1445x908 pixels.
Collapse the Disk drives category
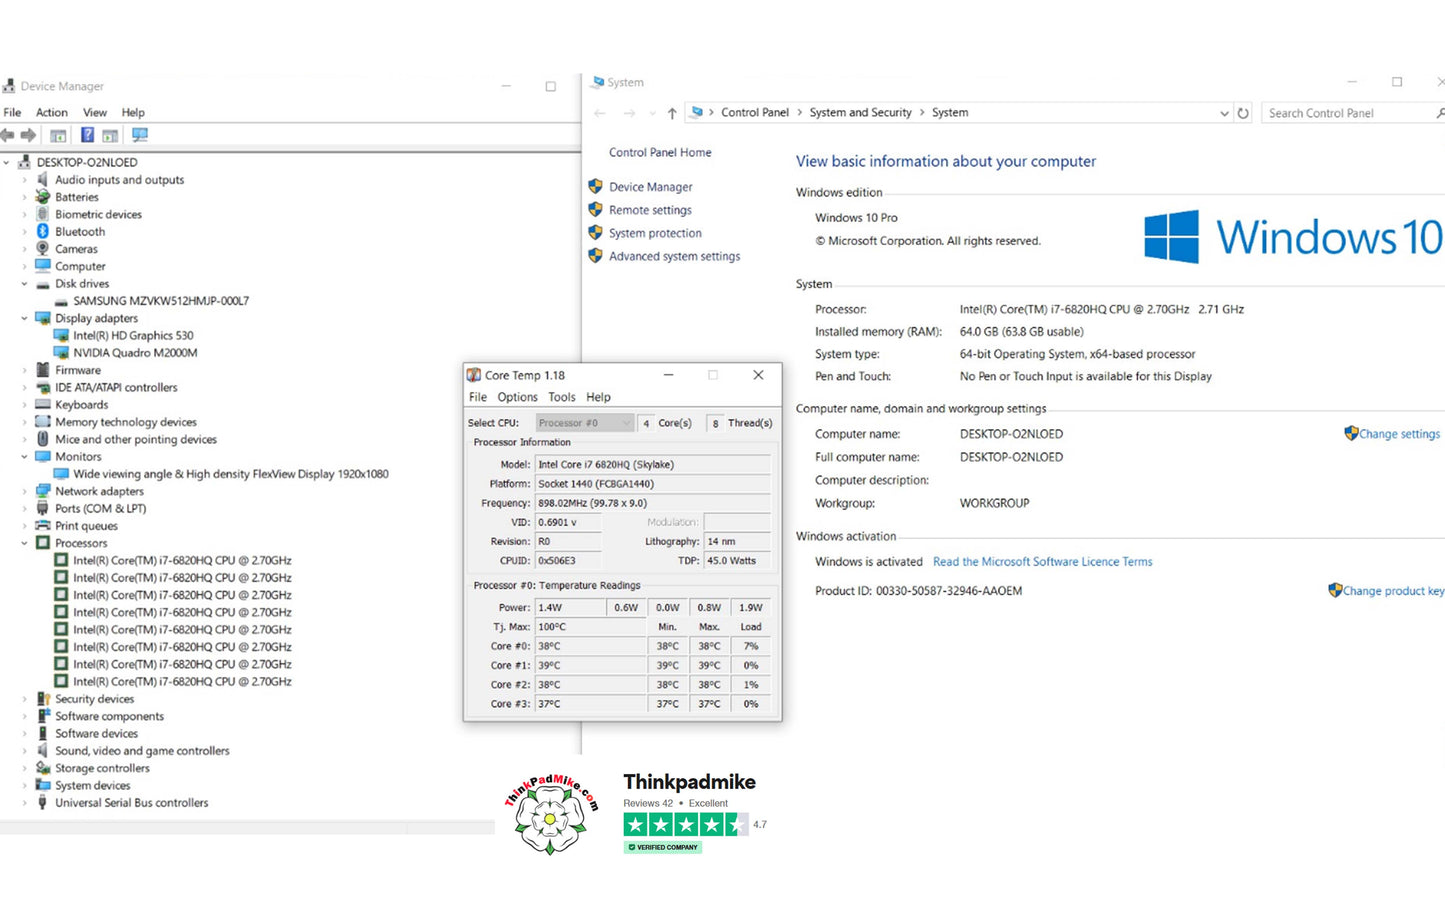[x=24, y=284]
